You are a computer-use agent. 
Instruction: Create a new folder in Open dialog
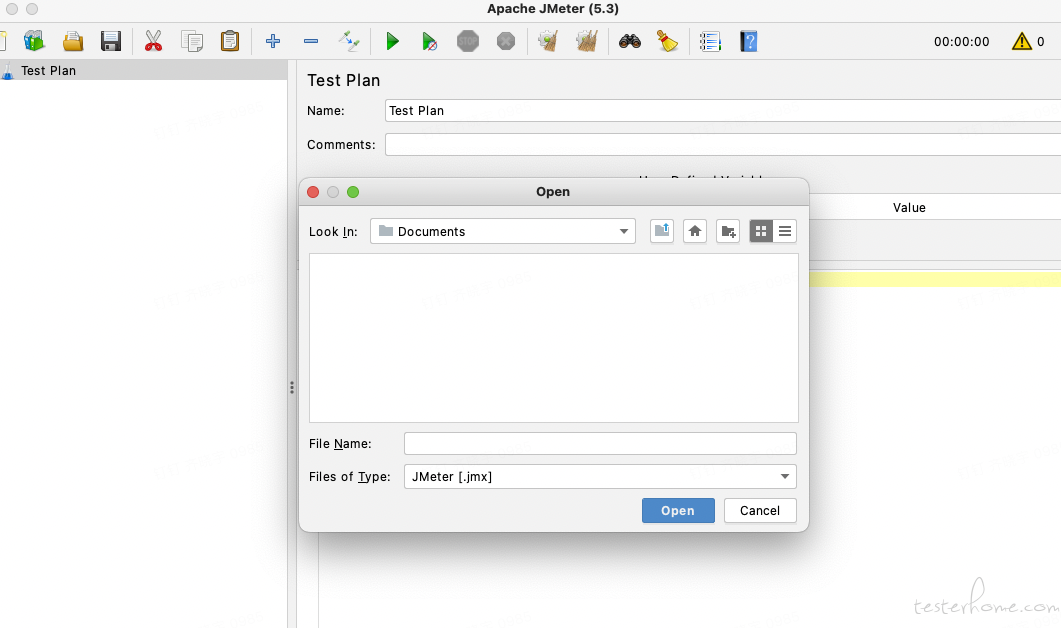tap(728, 231)
